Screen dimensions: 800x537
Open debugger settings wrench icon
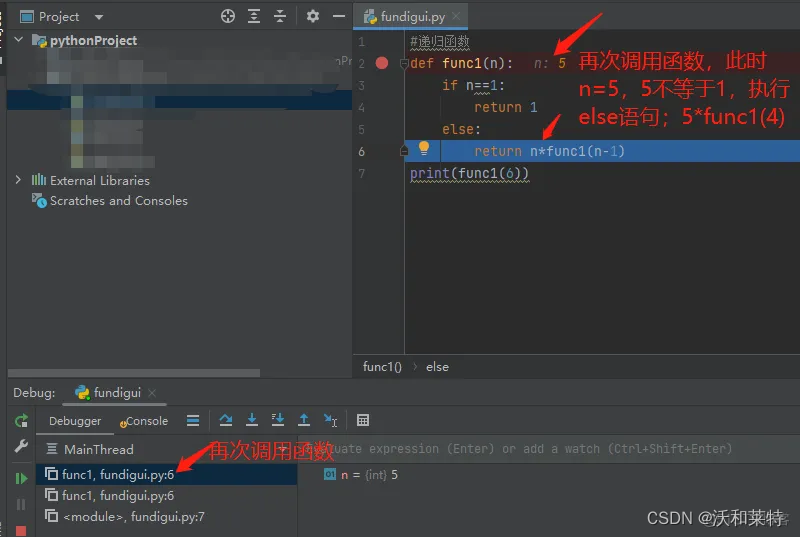21,446
